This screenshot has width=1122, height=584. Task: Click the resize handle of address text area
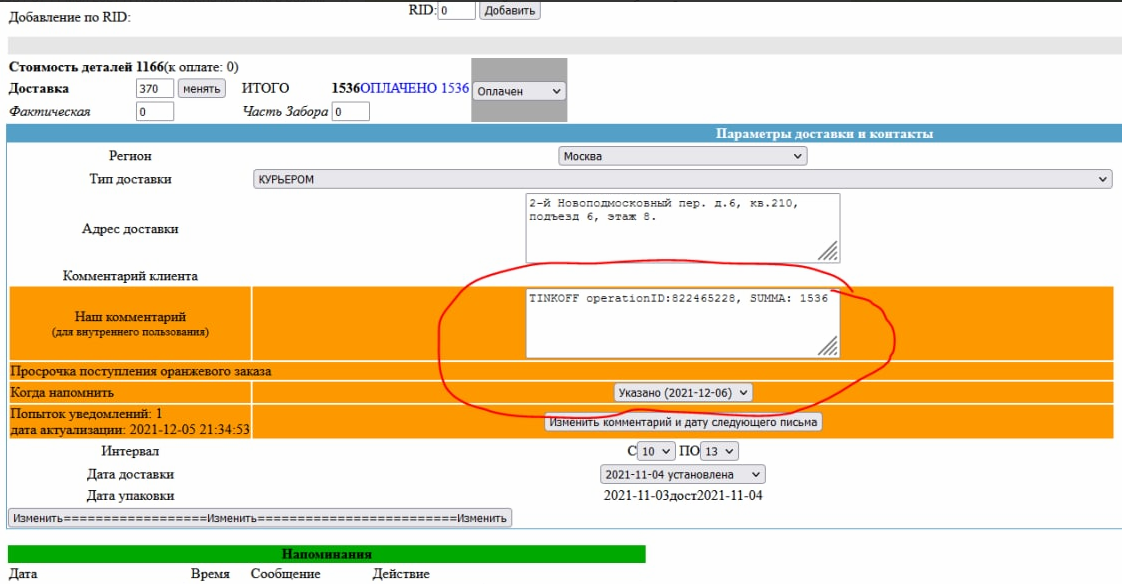829,251
